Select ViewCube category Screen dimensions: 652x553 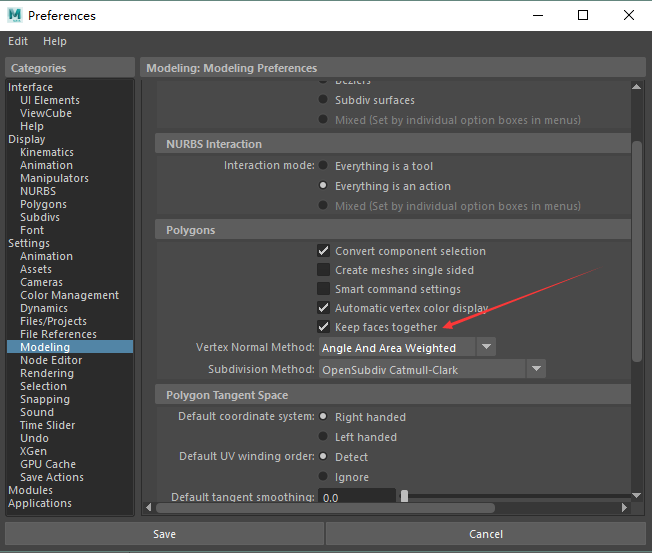[x=46, y=113]
